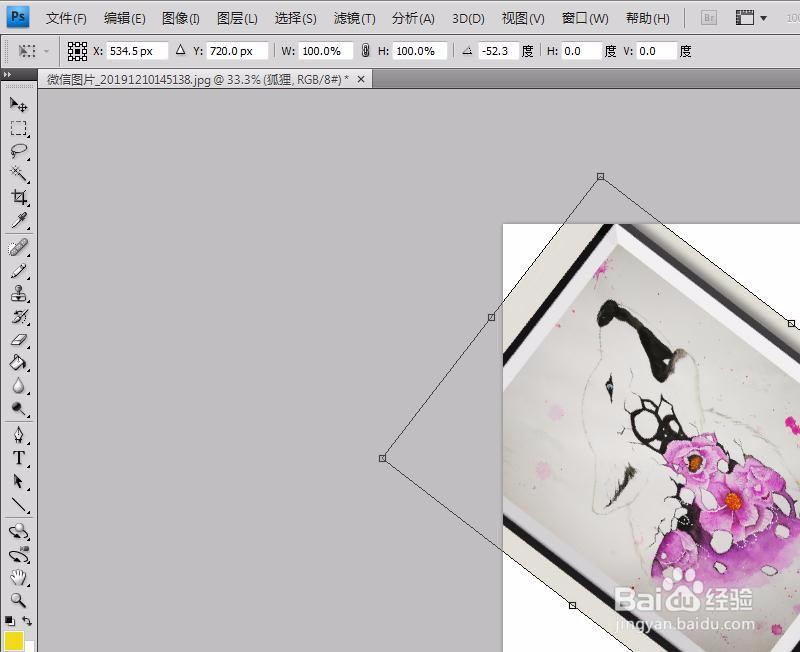Select the Zoom tool
Screen dimensions: 800x652
18,600
